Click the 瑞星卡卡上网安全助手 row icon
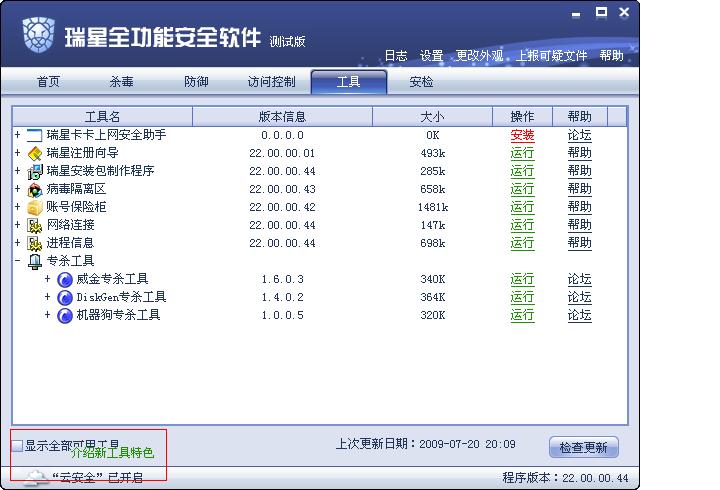Image resolution: width=720 pixels, height=490 pixels. [34, 135]
